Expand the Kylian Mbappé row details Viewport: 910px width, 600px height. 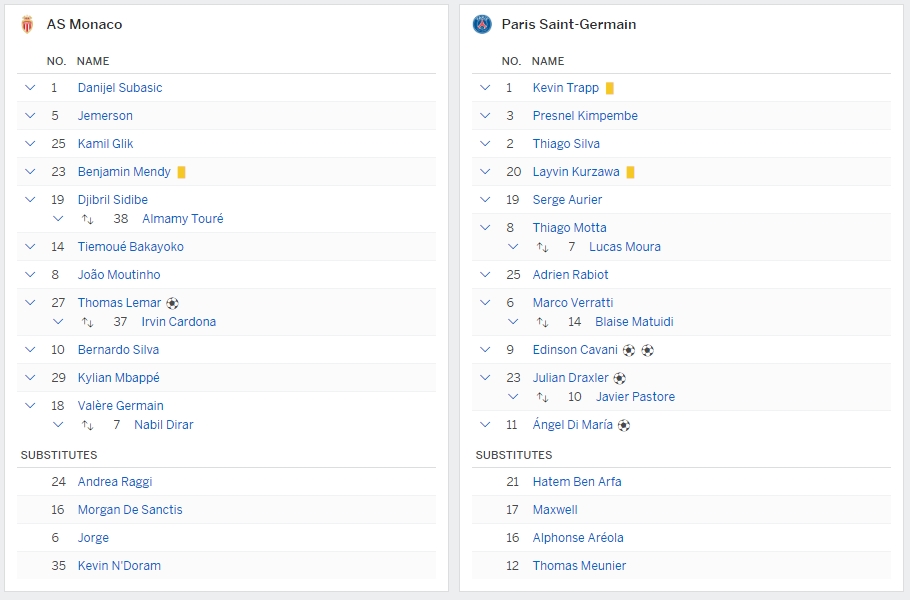[31, 378]
